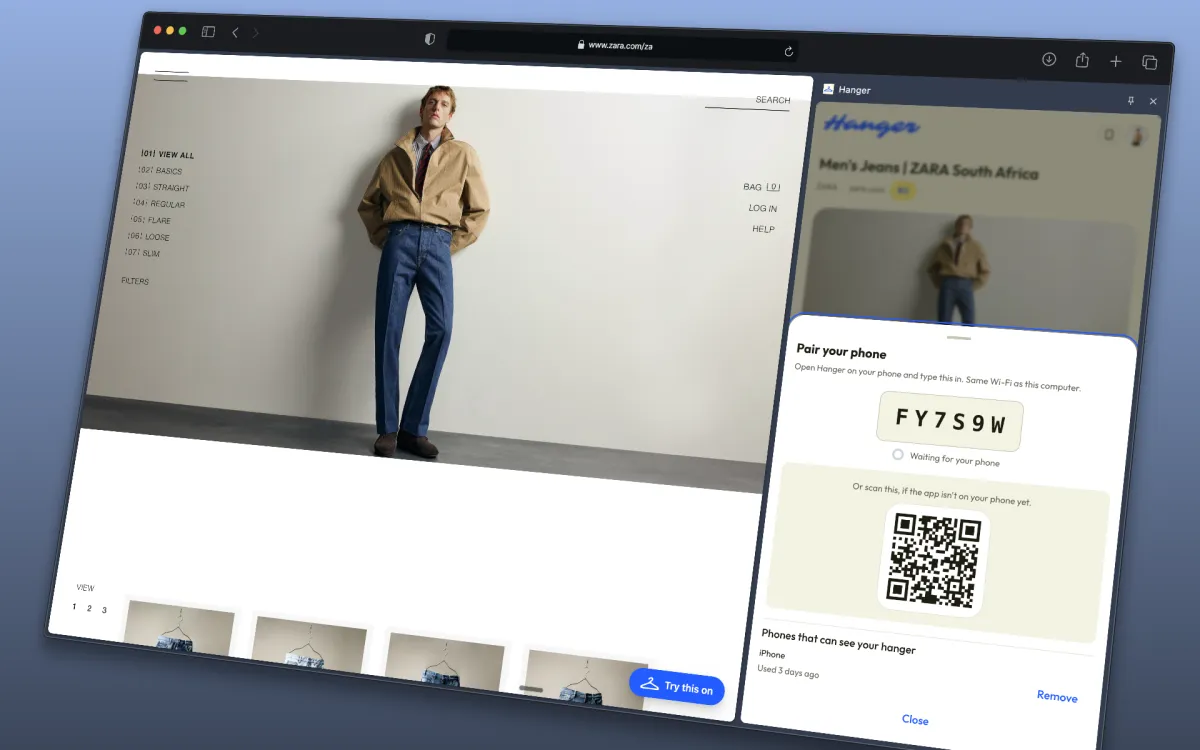The image size is (1200, 750).
Task: Switch to grid view 1
Action: [x=74, y=607]
